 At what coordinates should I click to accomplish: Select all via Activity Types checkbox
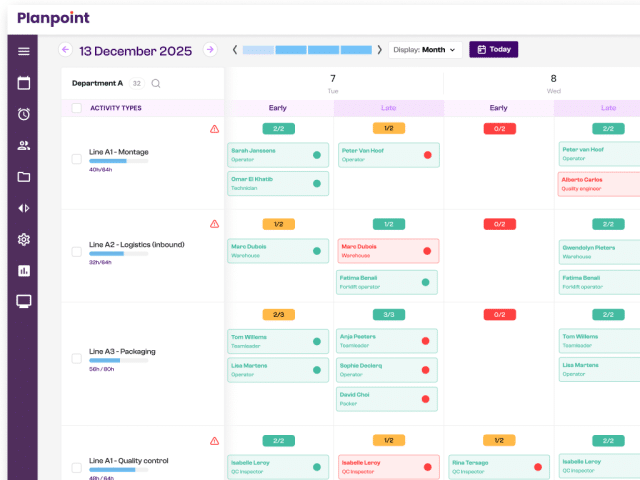(77, 108)
